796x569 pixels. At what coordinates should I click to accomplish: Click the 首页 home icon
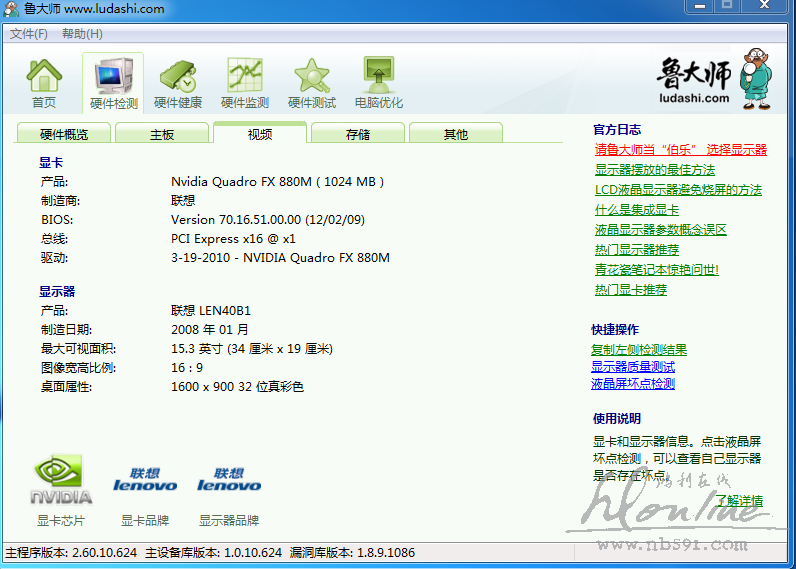coord(44,76)
